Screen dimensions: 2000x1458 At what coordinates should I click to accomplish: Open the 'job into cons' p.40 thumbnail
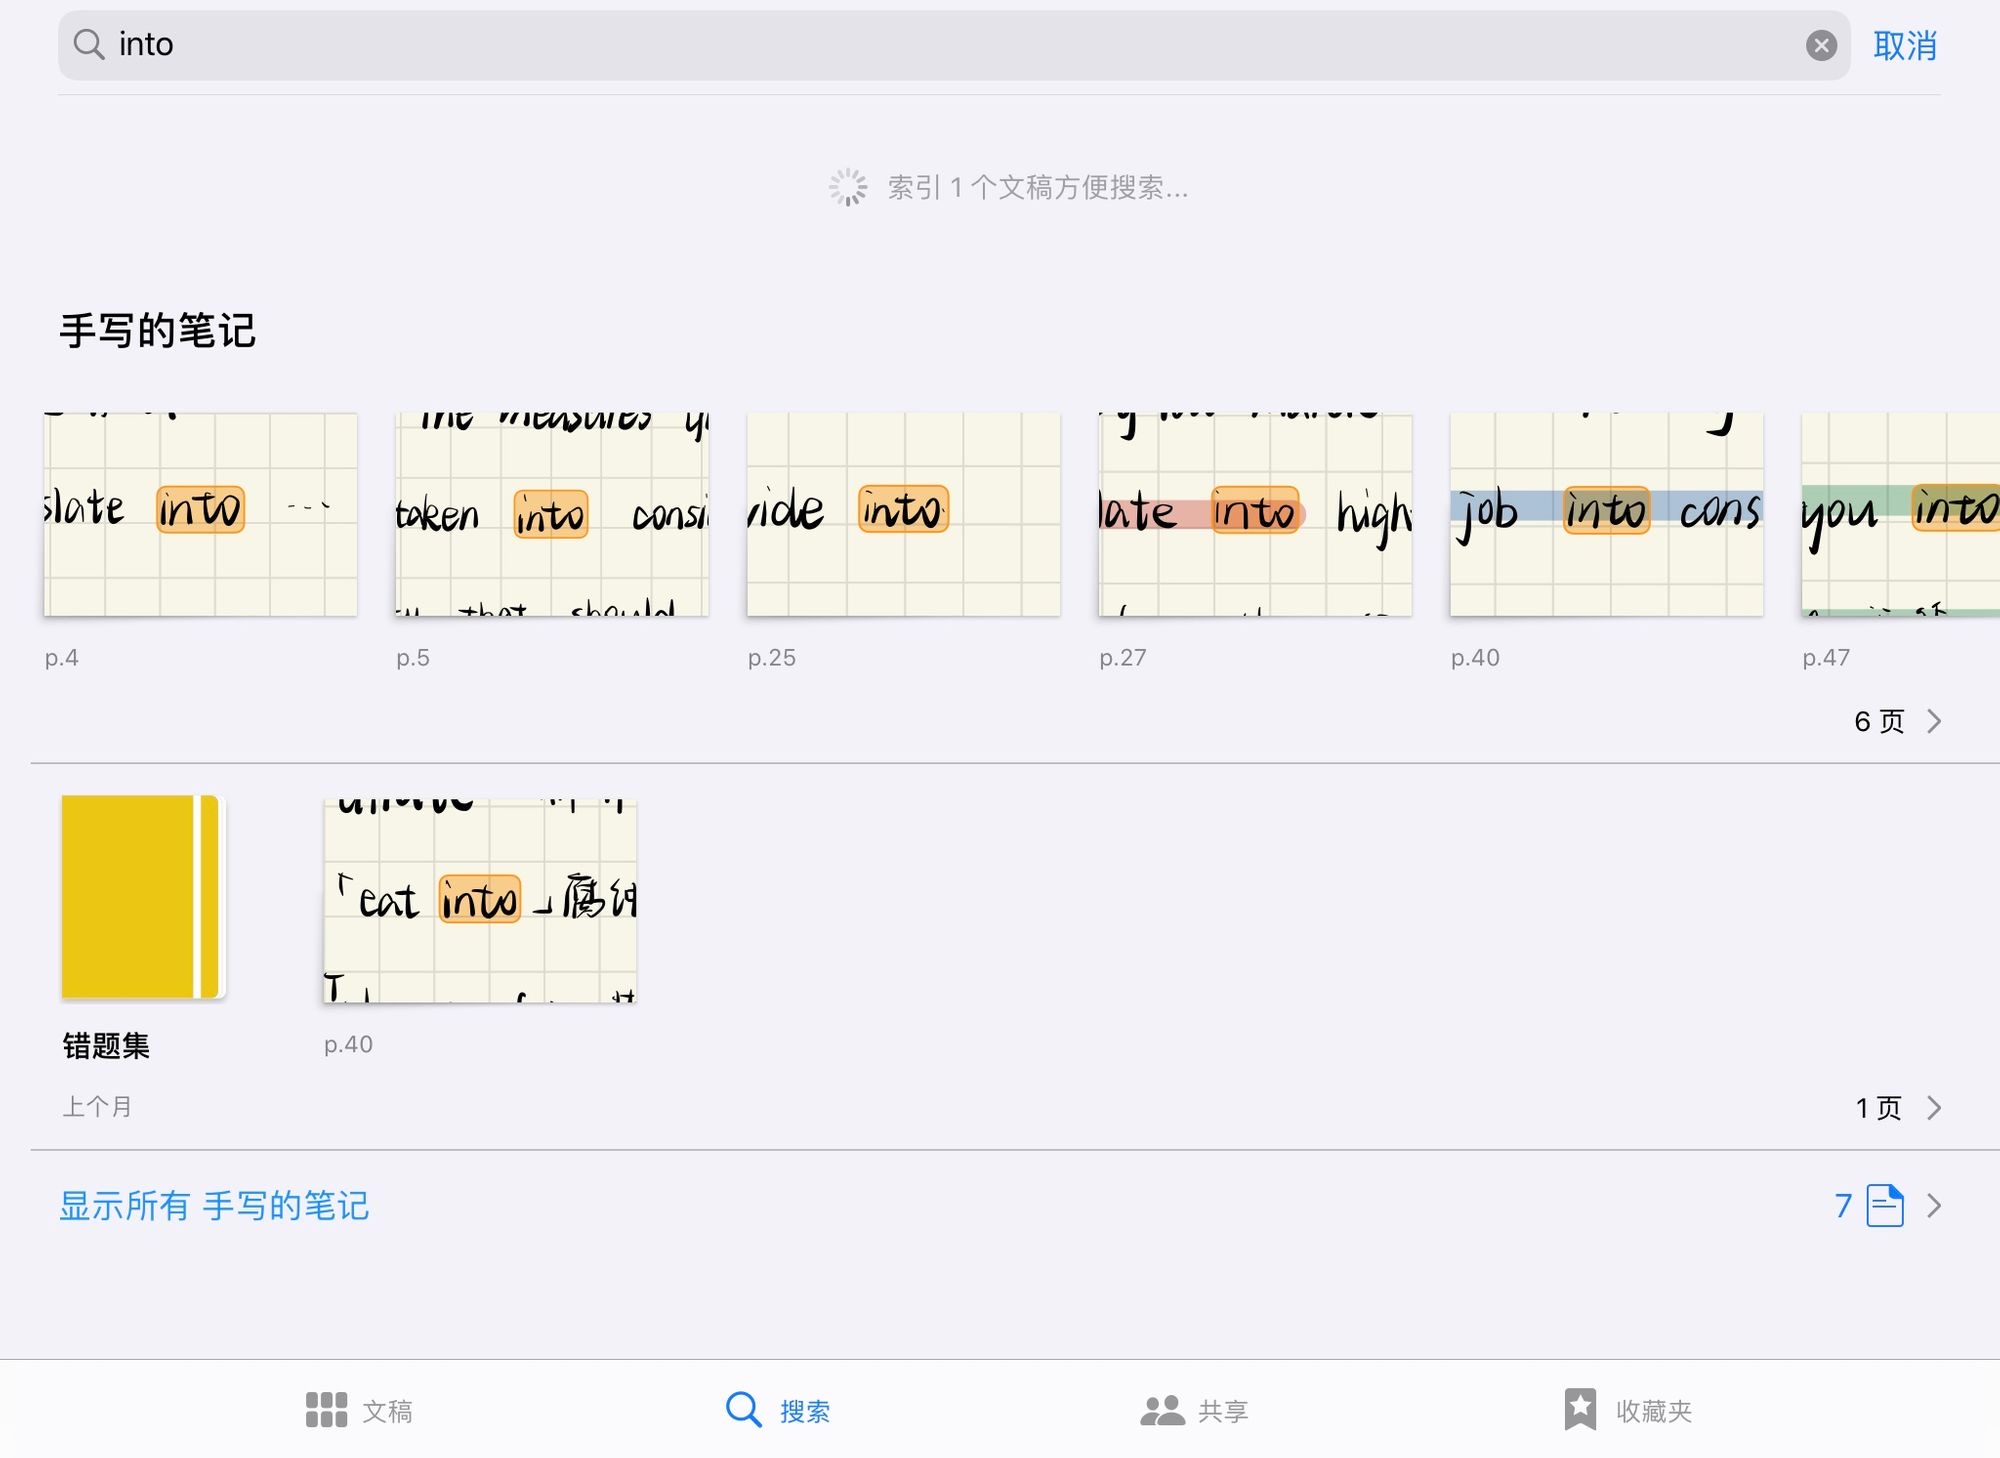(1606, 514)
